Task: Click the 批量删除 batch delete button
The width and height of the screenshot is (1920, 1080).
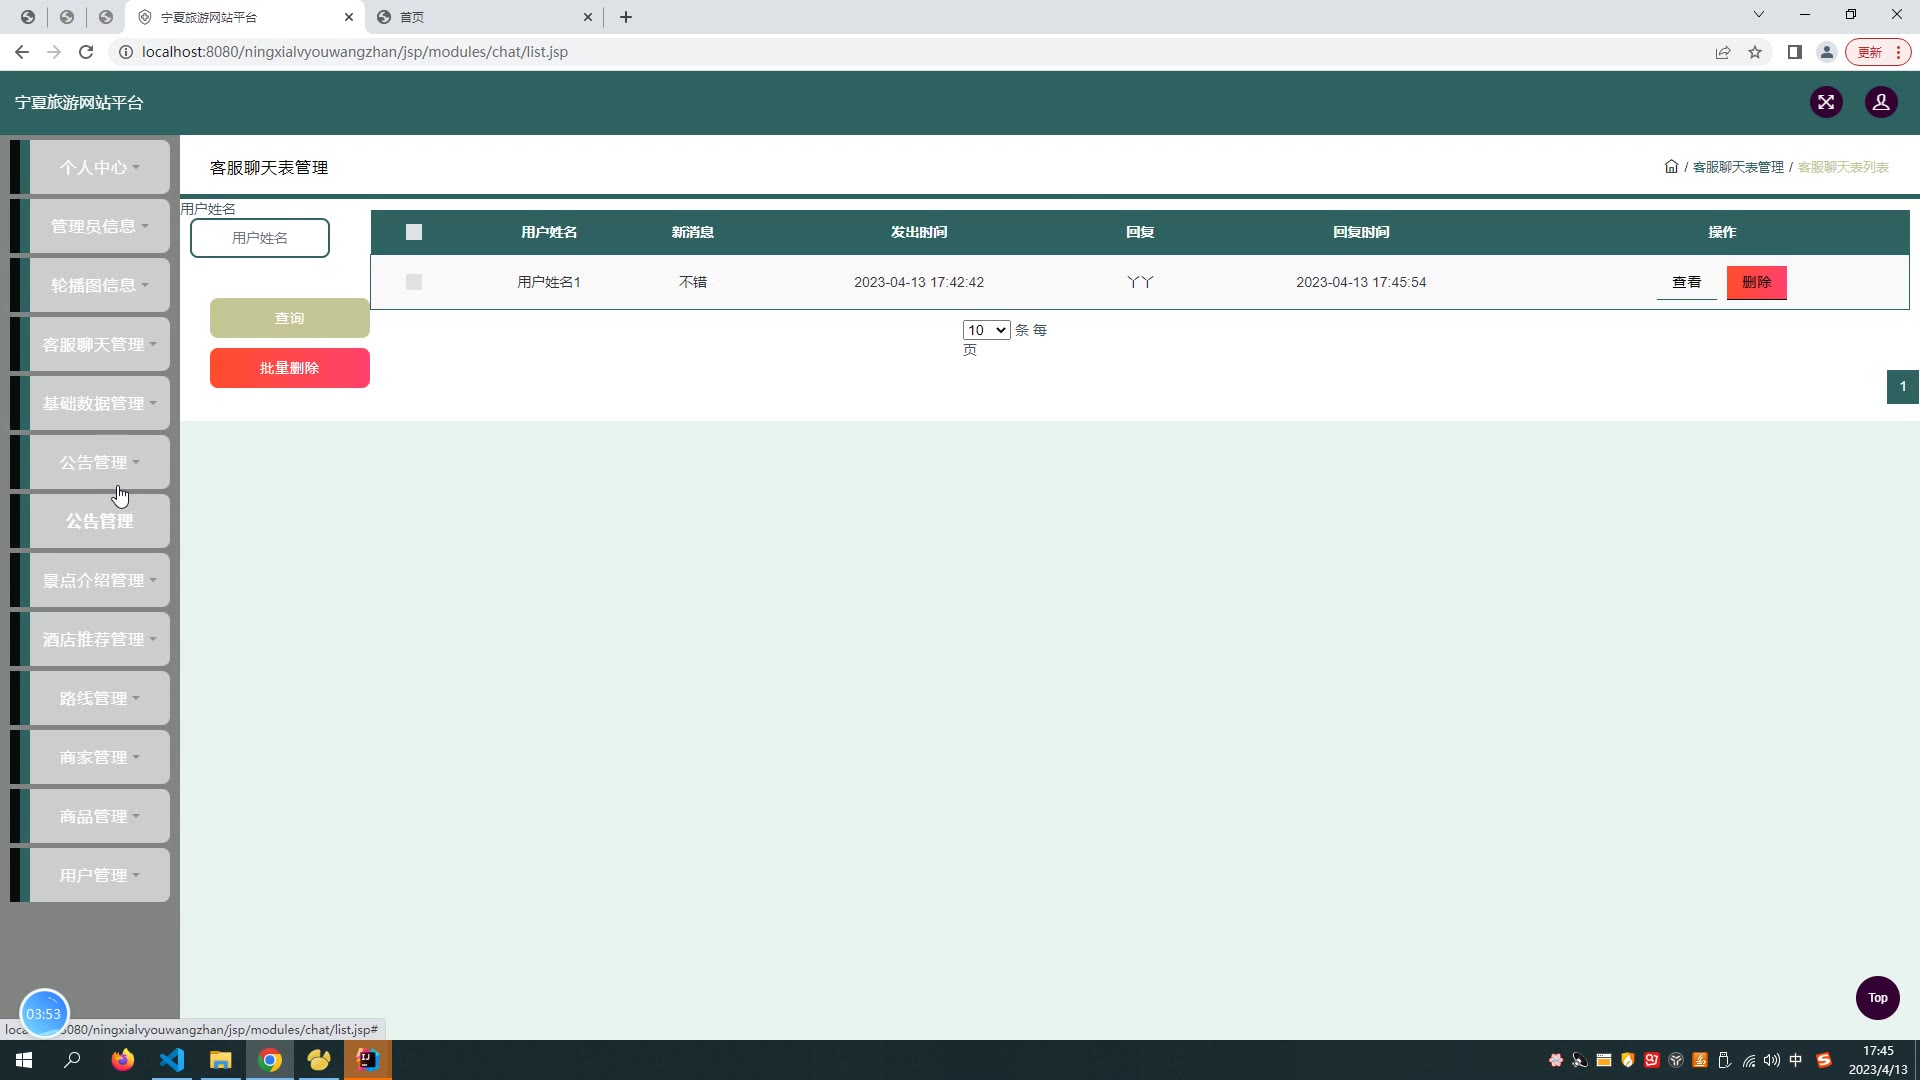Action: (290, 368)
